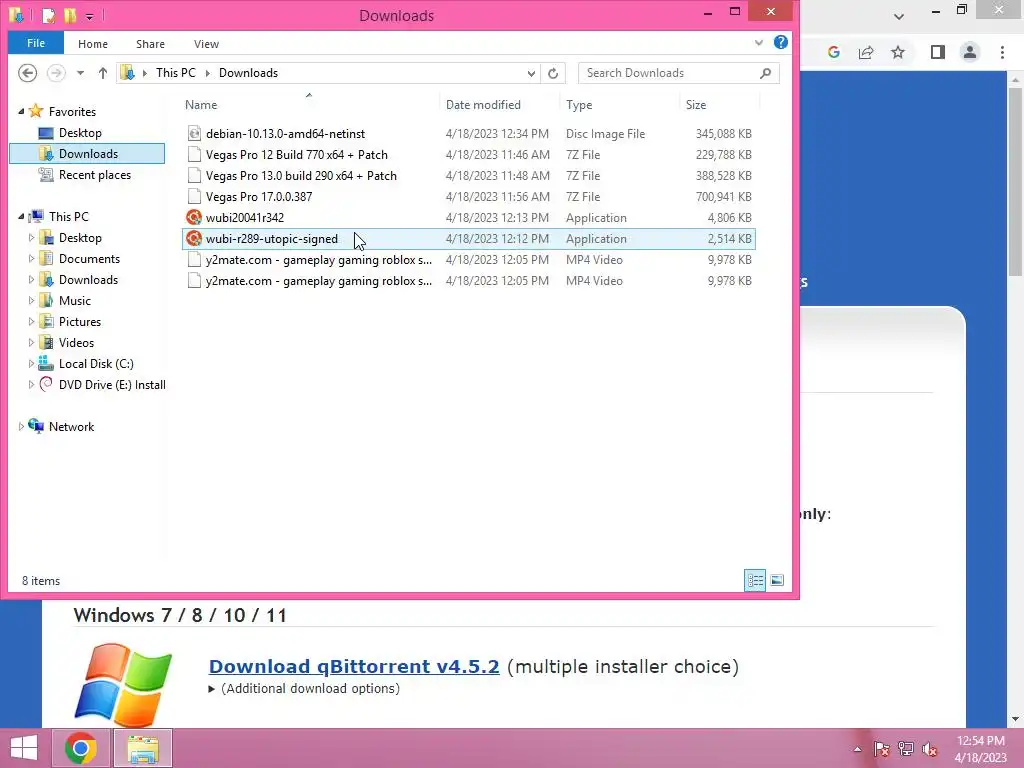Screen dimensions: 1024x768
Task: Click the Action Center flag tray icon
Action: (x=881, y=749)
